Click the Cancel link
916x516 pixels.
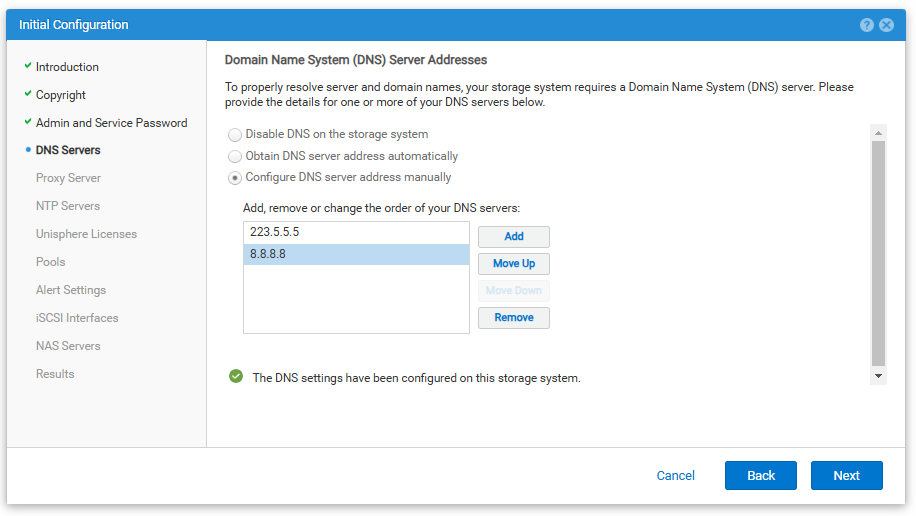(x=675, y=476)
